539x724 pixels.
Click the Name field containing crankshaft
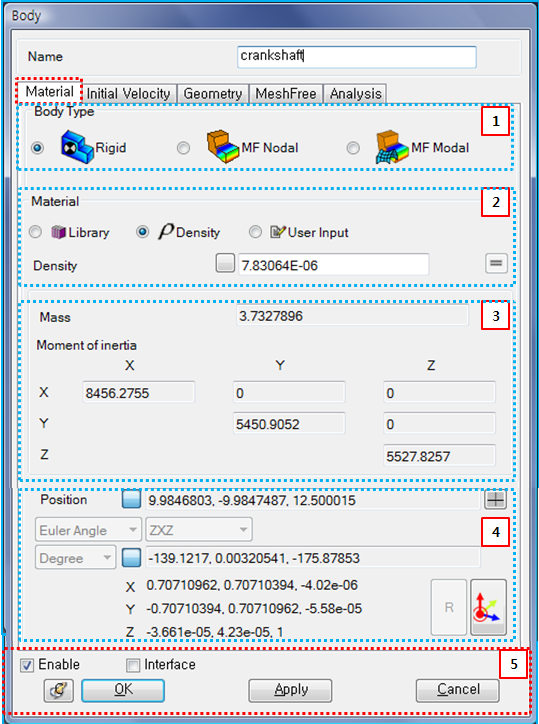click(357, 57)
